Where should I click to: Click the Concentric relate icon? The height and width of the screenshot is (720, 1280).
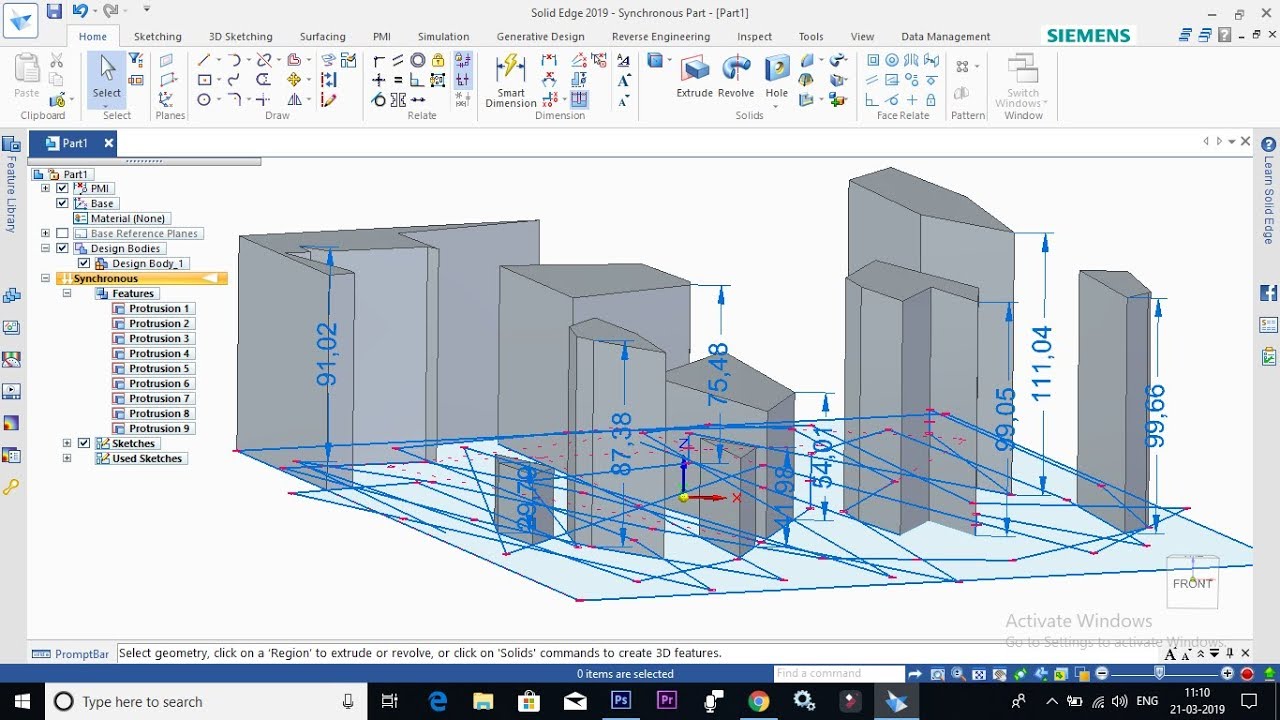point(418,60)
